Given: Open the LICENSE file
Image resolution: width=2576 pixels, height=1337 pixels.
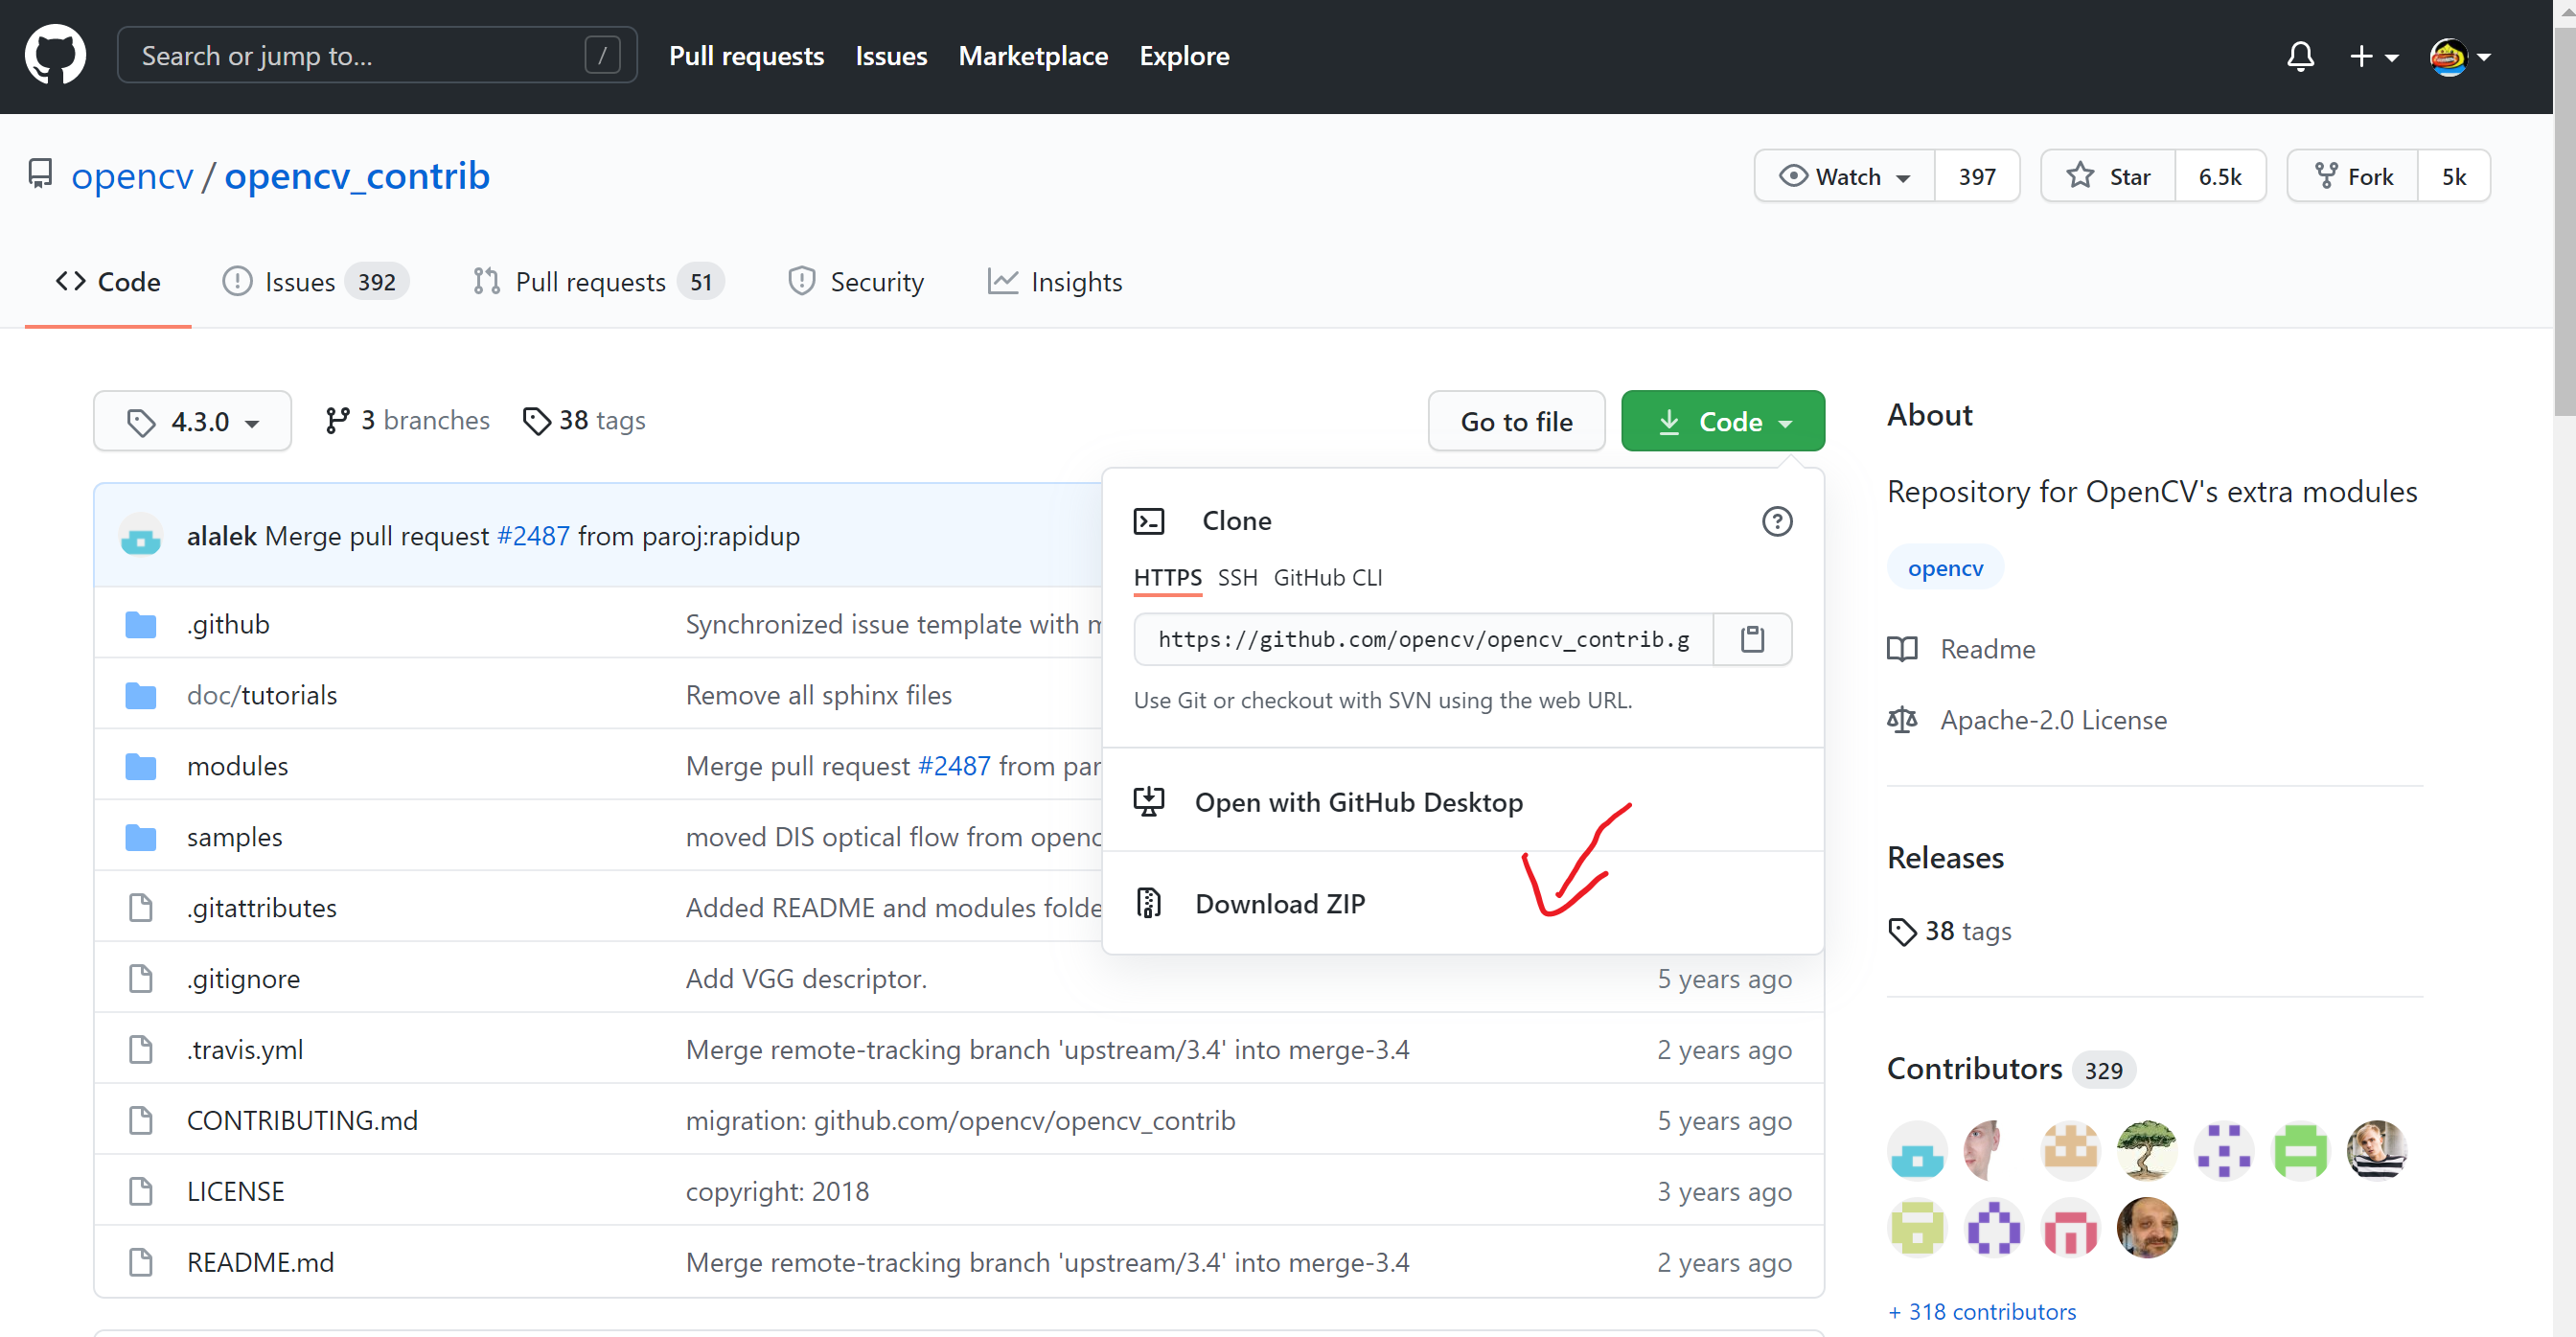Looking at the screenshot, I should click(235, 1193).
